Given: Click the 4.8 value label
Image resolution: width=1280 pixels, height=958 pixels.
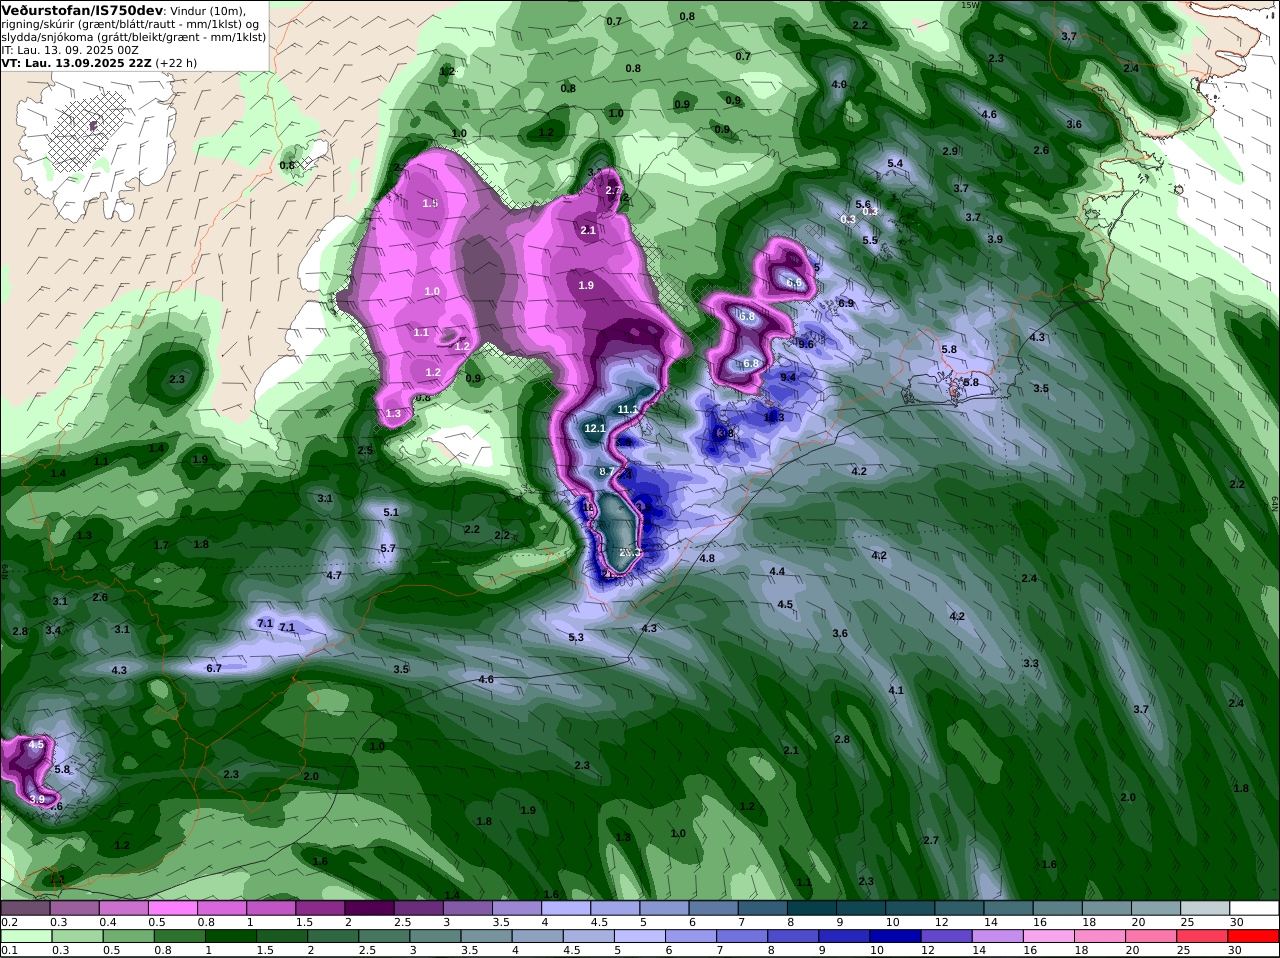Looking at the screenshot, I should click(707, 558).
